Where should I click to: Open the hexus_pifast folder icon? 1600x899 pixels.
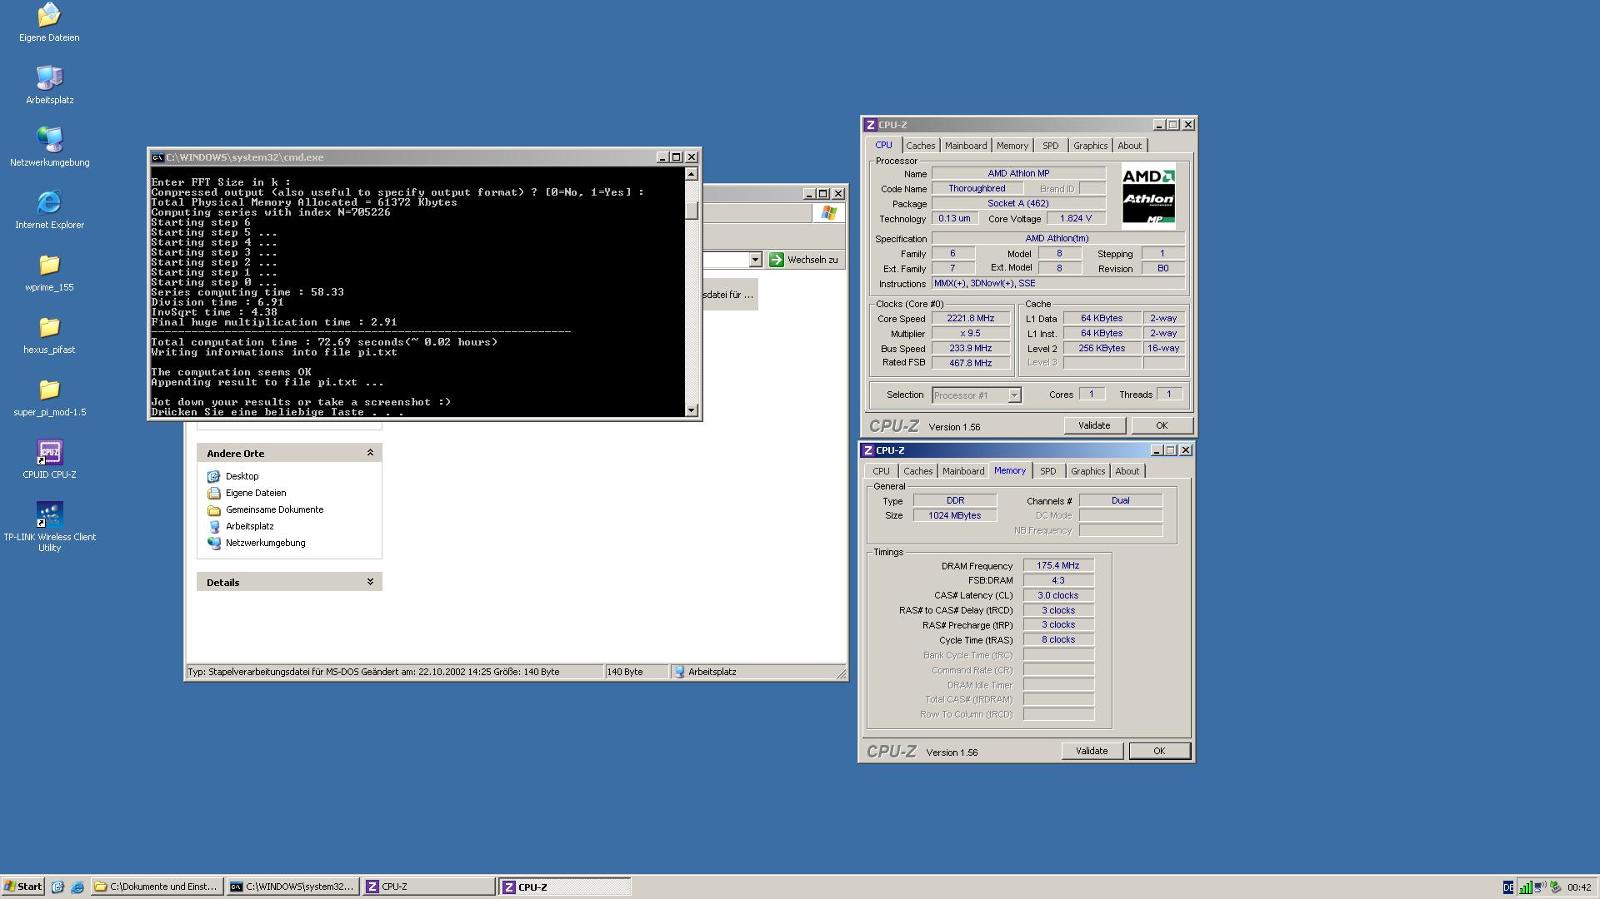[49, 334]
